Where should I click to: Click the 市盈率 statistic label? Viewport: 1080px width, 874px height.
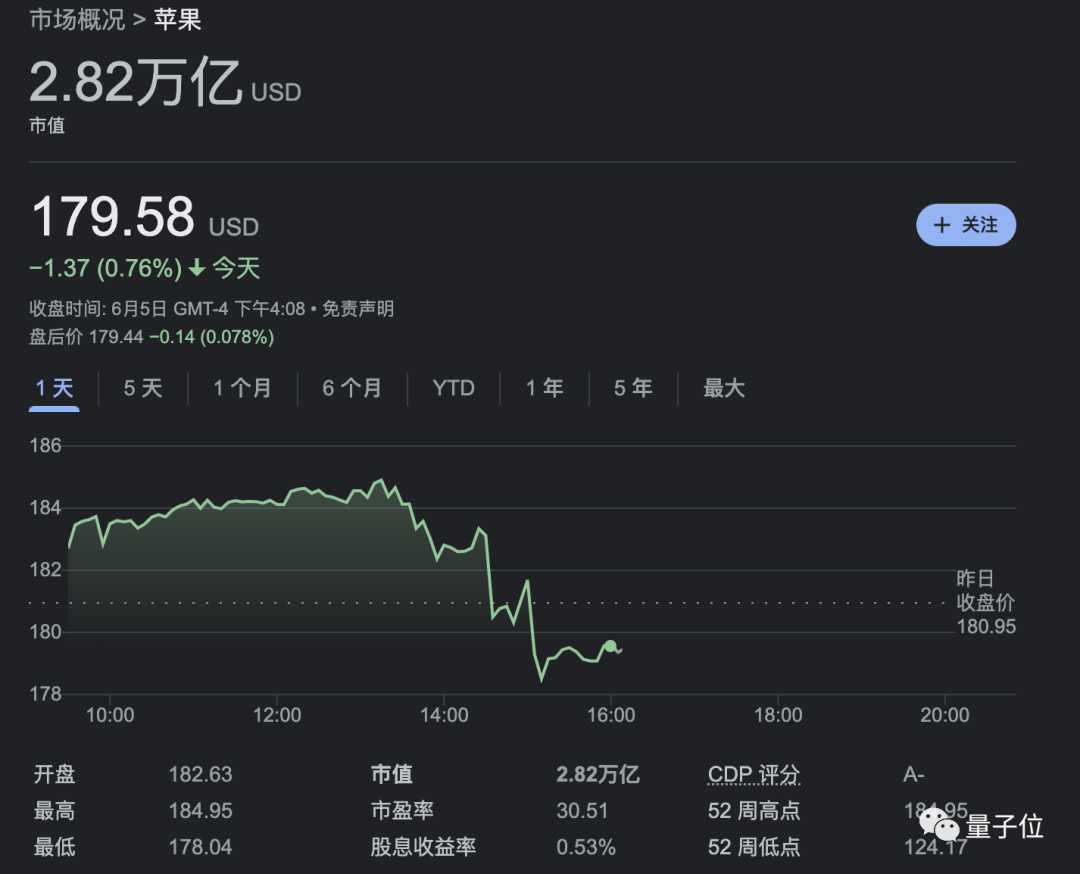[402, 811]
